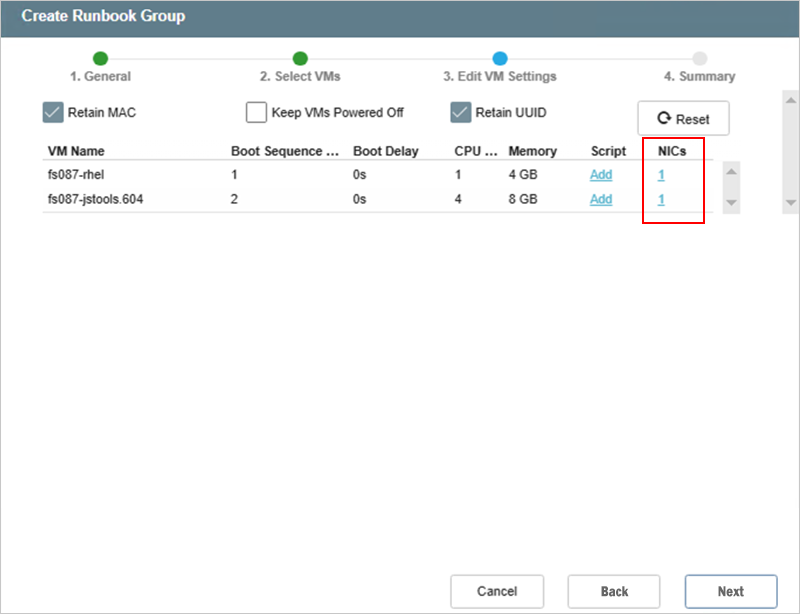Viewport: 800px width, 614px height.
Task: Click the General step circle indicator
Action: (100, 59)
